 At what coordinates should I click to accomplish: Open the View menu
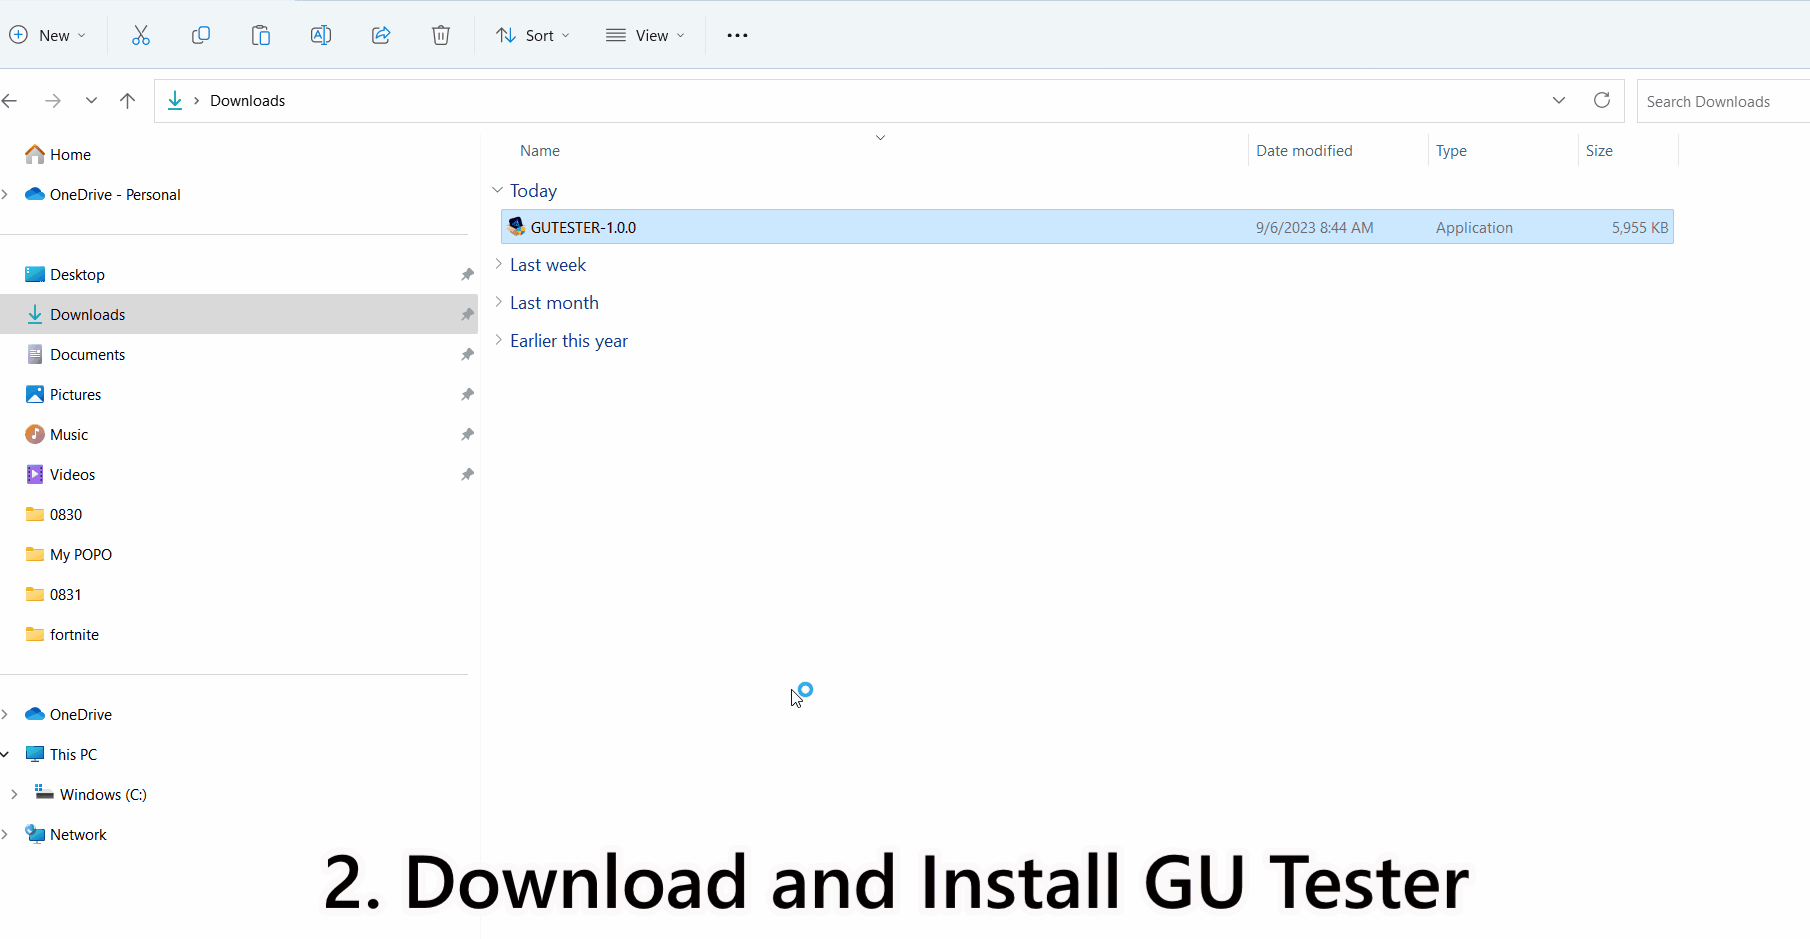click(646, 36)
